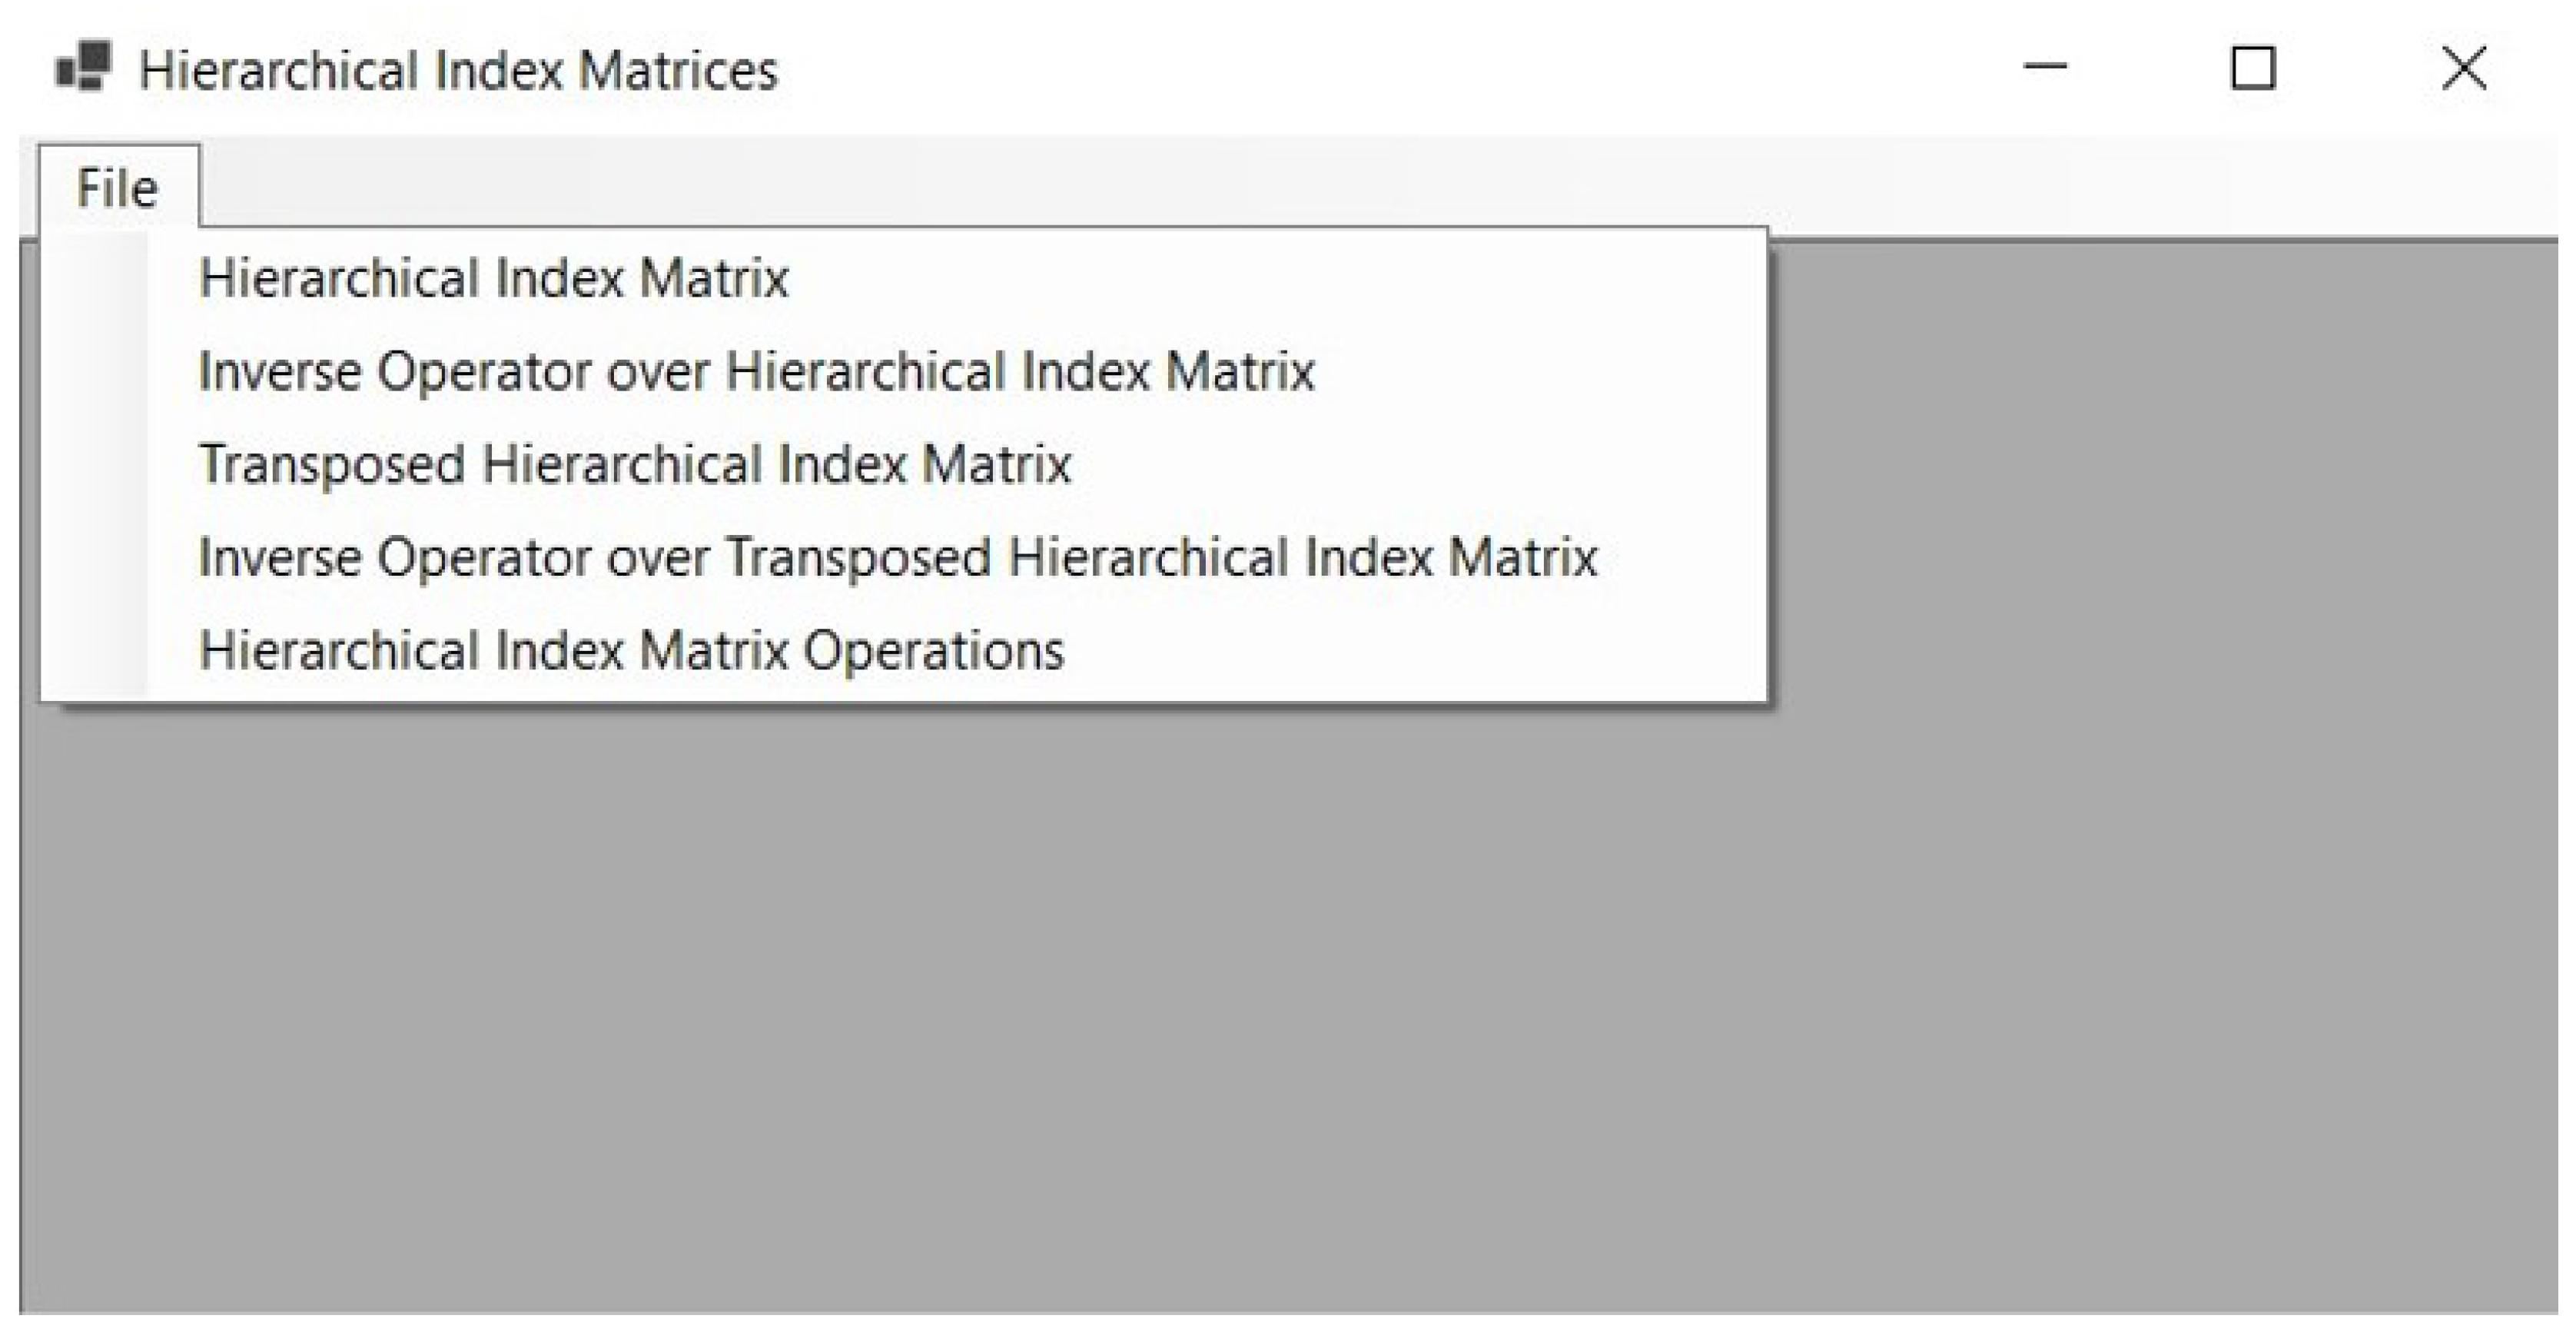Click blank space right of Transposed Hierarchical Index Matrix text
Viewport: 2576px width, 1342px height.
click(1400, 464)
